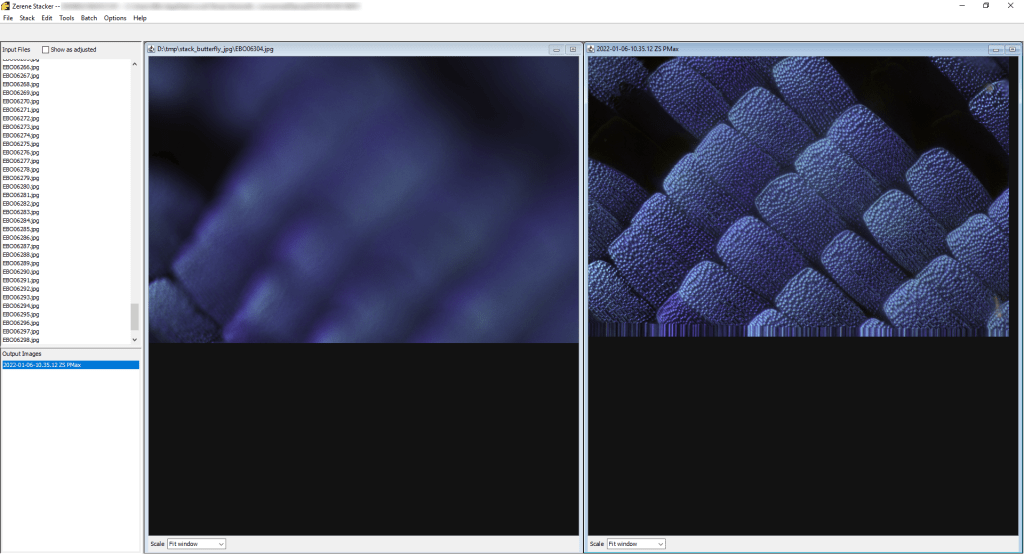This screenshot has height=554, width=1024.
Task: Open the Options menu
Action: (115, 18)
